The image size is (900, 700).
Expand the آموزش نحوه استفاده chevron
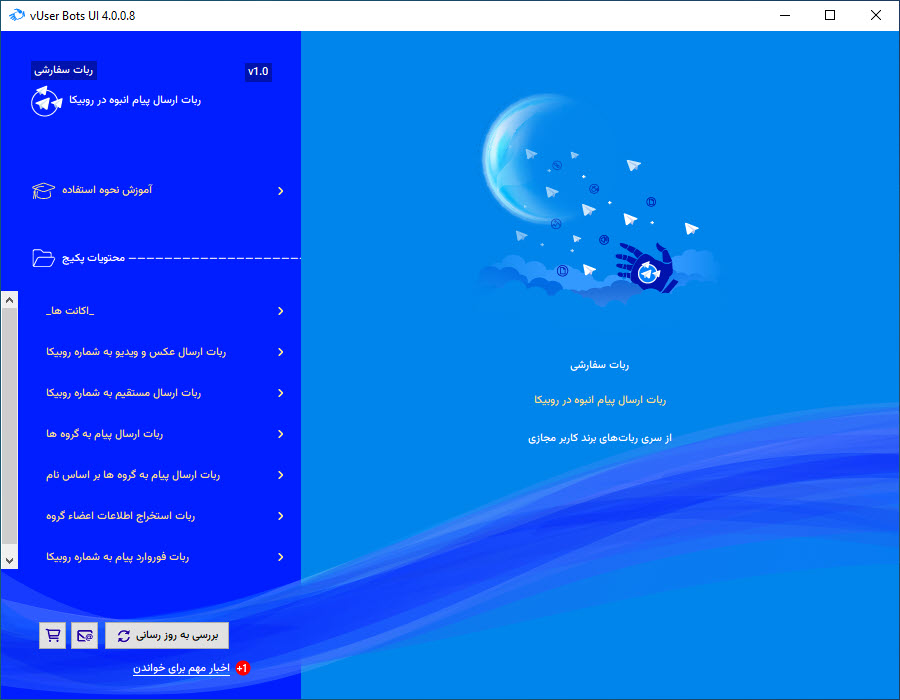click(281, 191)
